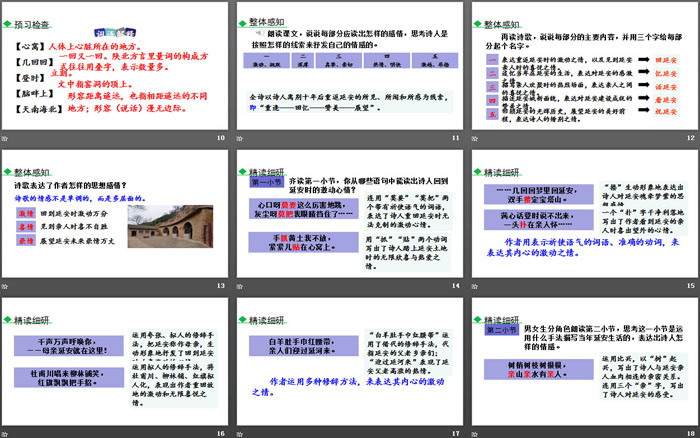Select slide 13 containing the cave dwelling photo
The height and width of the screenshot is (438, 700).
[x=115, y=214]
